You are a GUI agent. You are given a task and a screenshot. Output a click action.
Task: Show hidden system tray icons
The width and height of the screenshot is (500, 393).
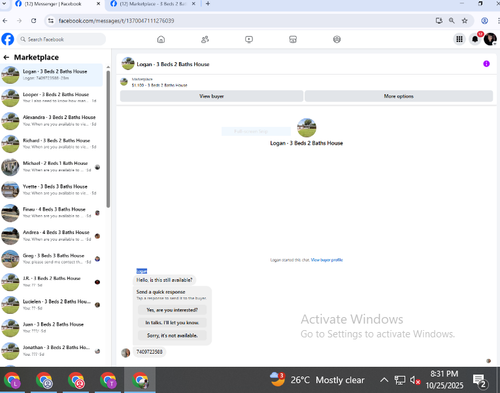point(384,380)
